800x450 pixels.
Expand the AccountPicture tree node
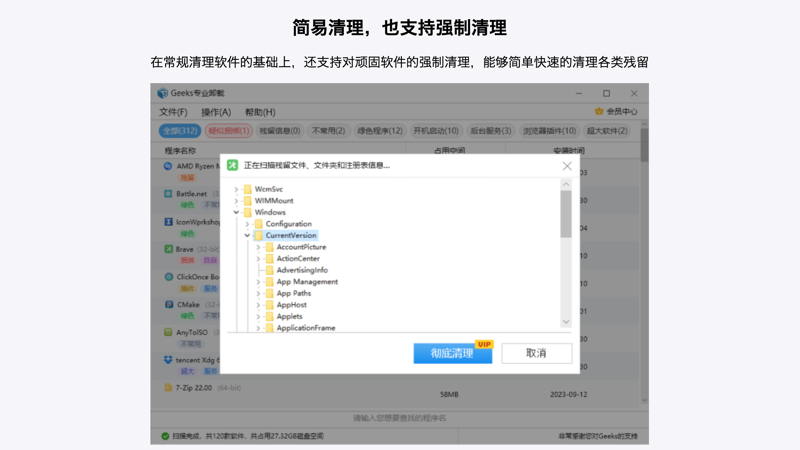click(x=258, y=247)
